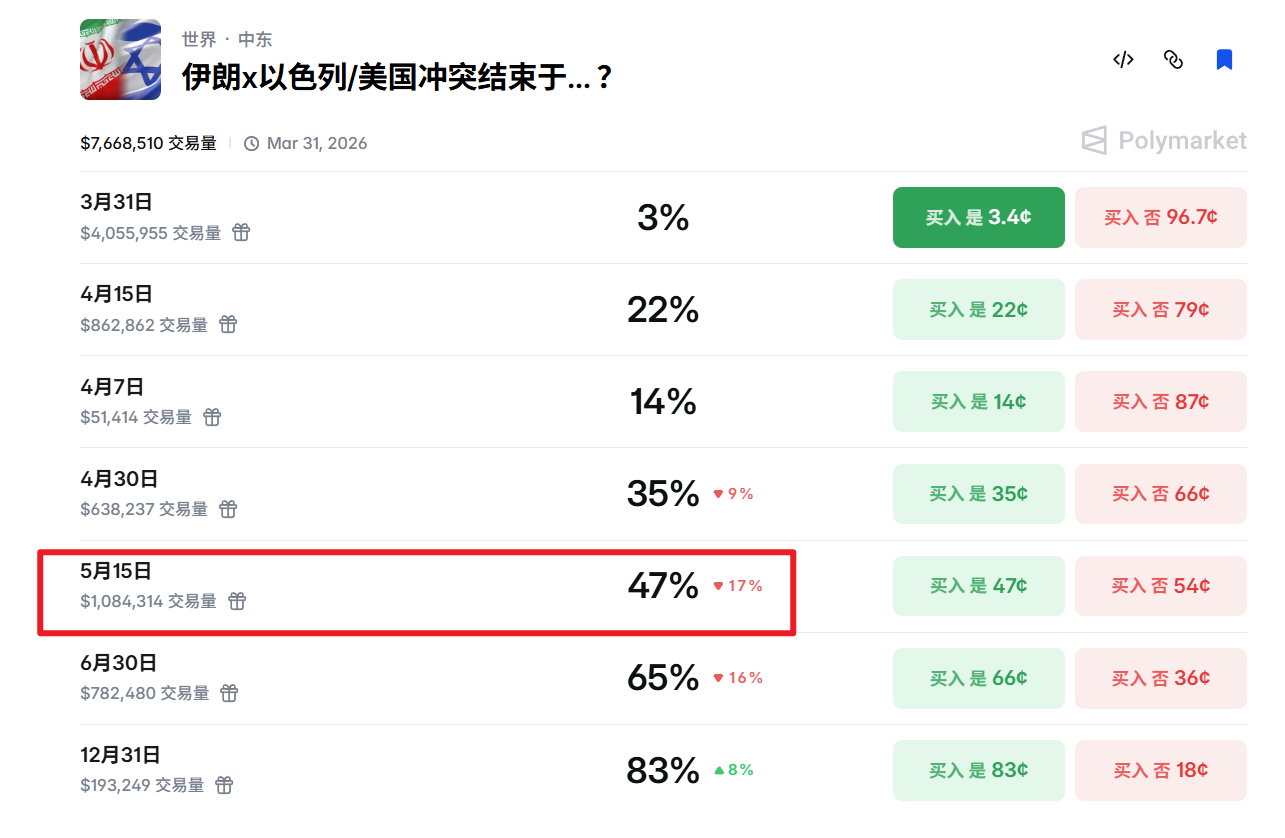Screen dimensions: 1285x838
Task: Expand the 6月30日 outcome row
Action: (x=119, y=663)
